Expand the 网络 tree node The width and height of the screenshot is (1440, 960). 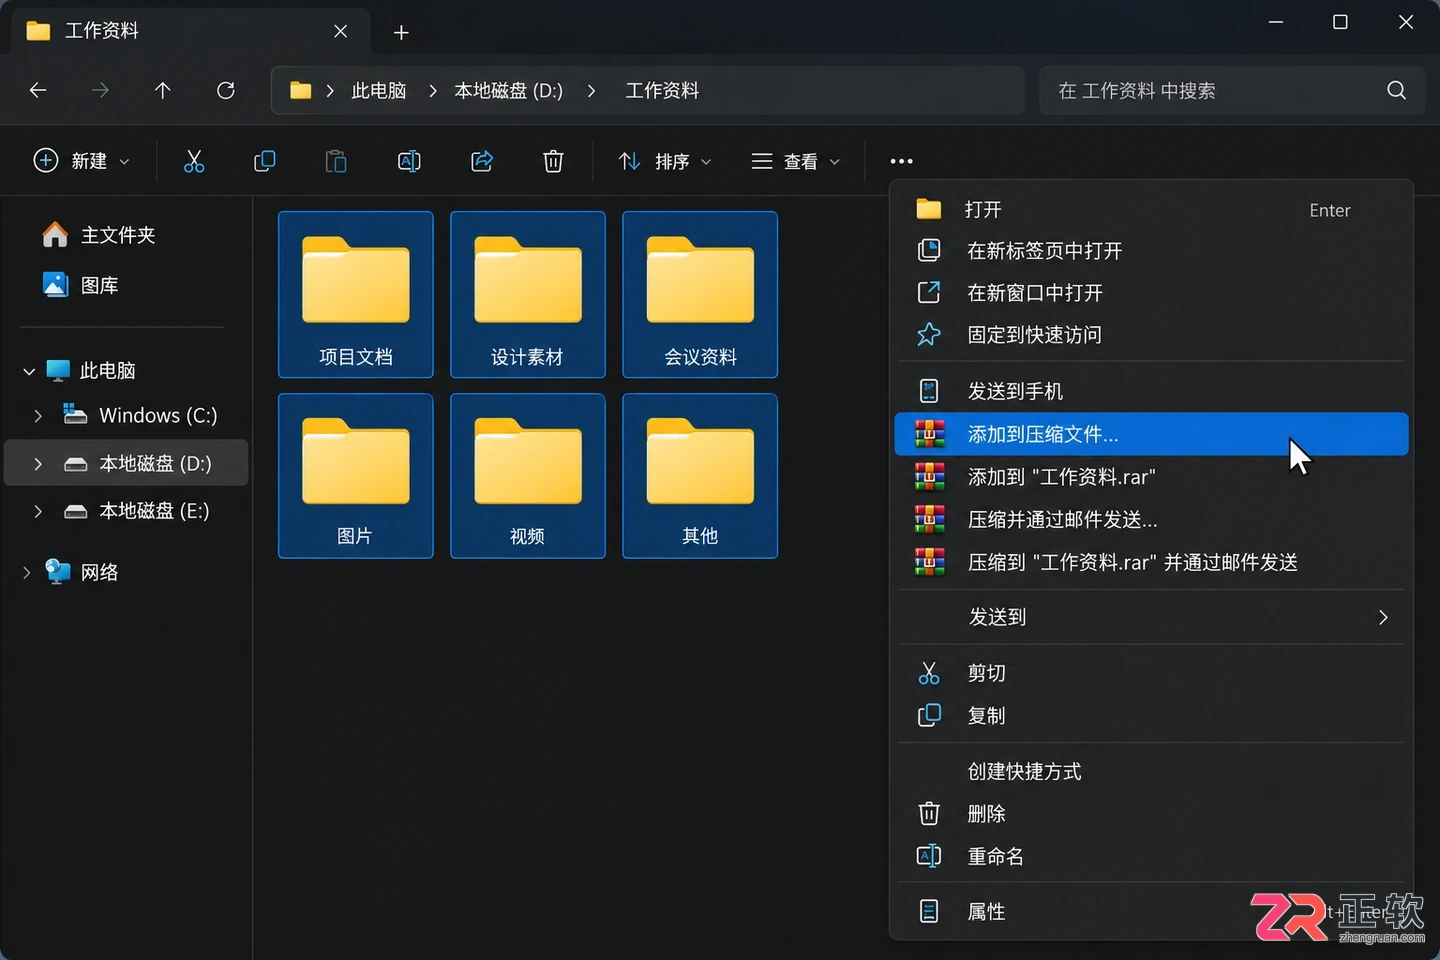26,572
